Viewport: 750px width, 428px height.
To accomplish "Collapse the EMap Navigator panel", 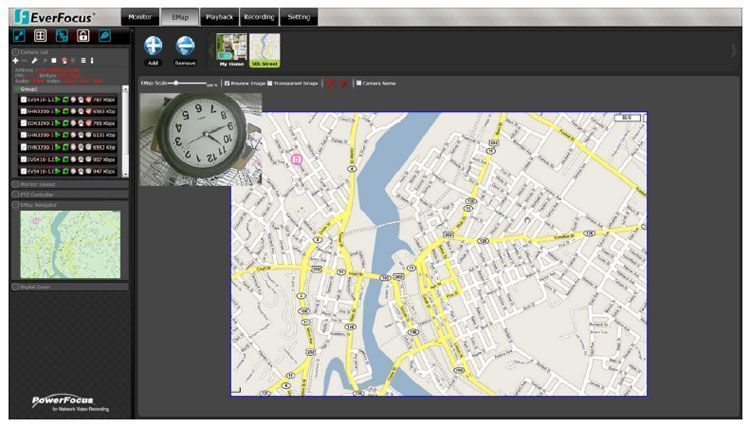I will (15, 205).
